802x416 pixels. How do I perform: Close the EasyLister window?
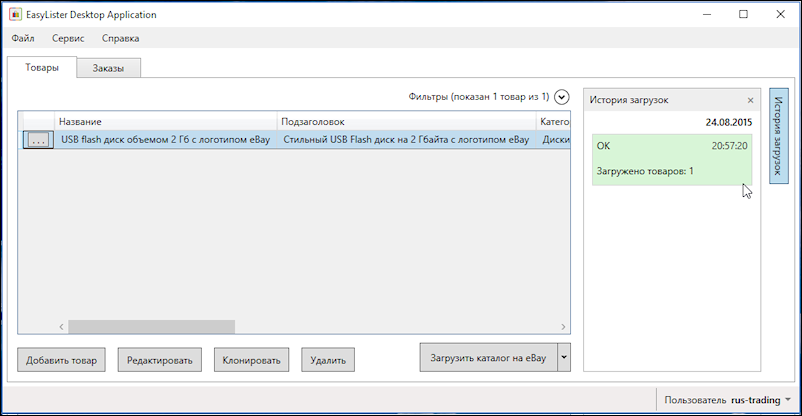[x=781, y=14]
